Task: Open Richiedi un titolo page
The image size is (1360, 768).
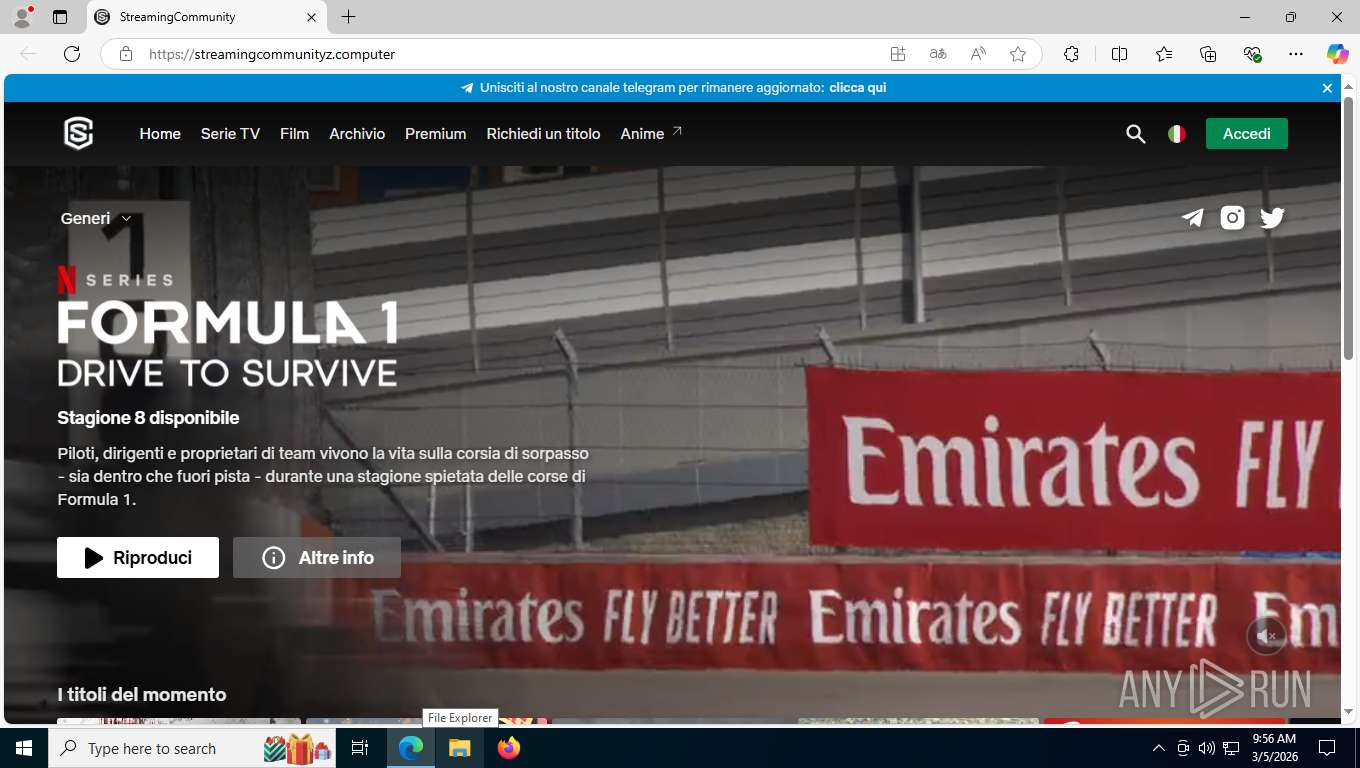Action: [543, 133]
